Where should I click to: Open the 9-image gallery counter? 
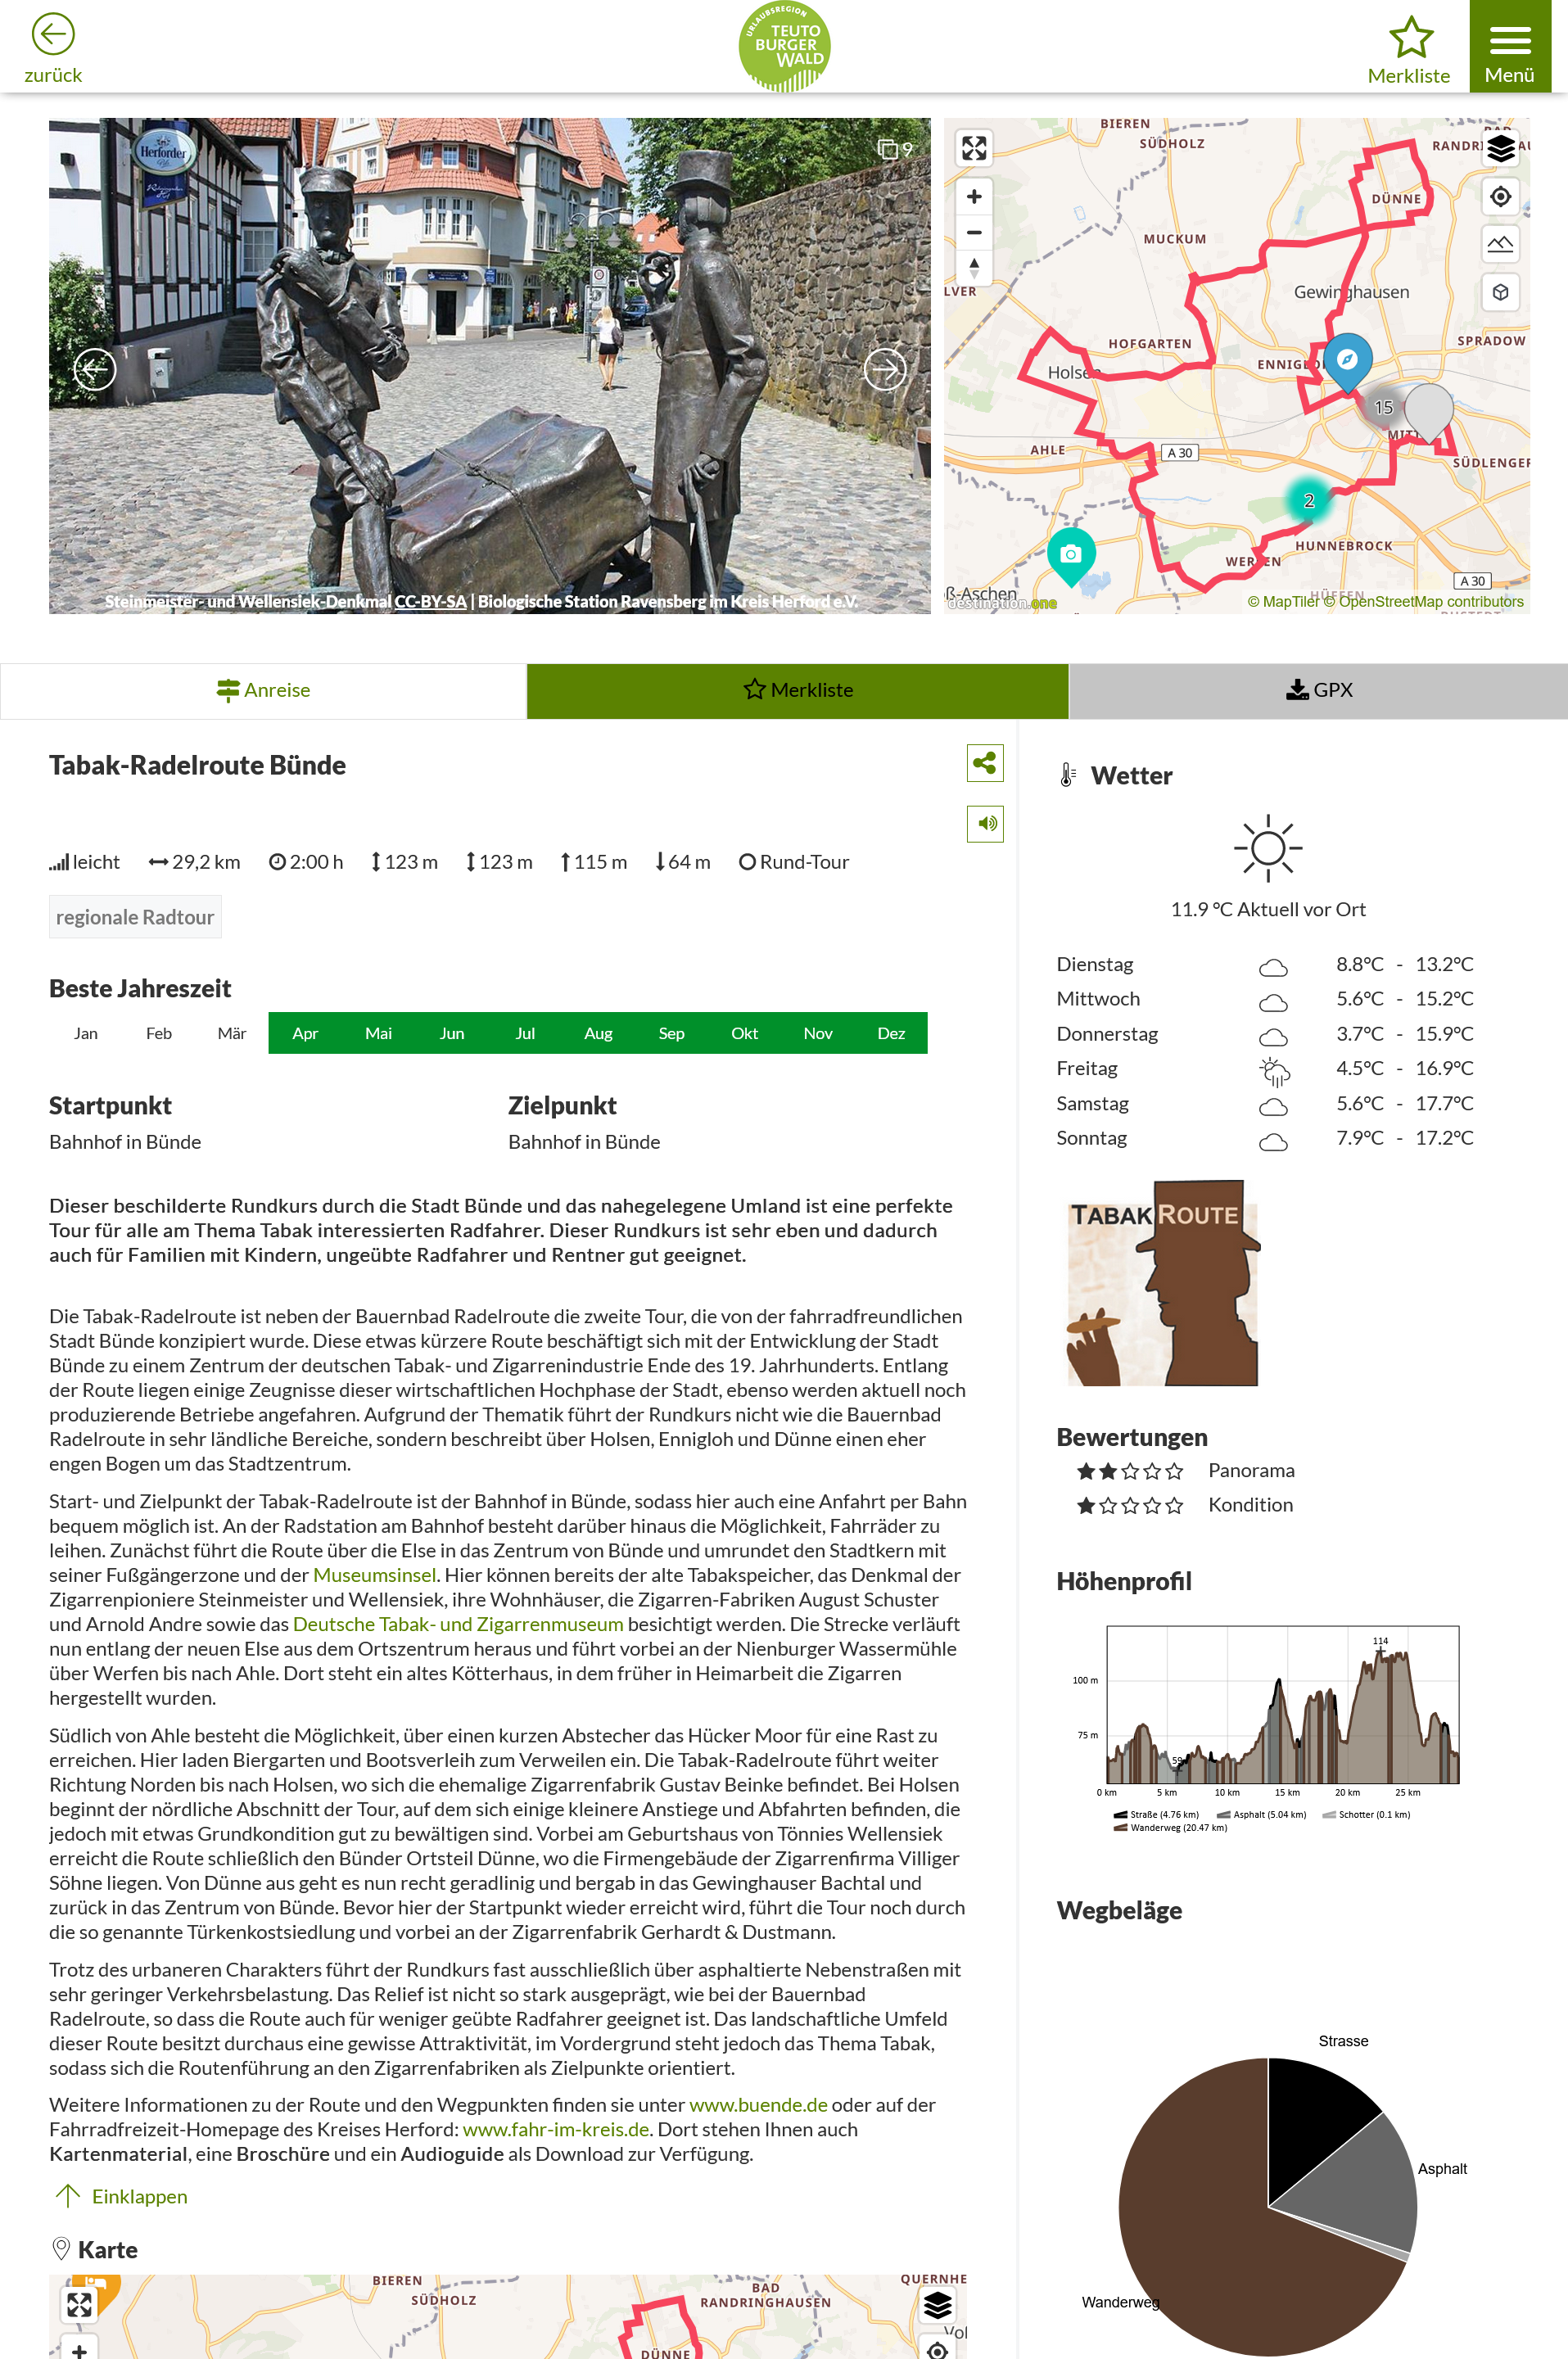[895, 149]
